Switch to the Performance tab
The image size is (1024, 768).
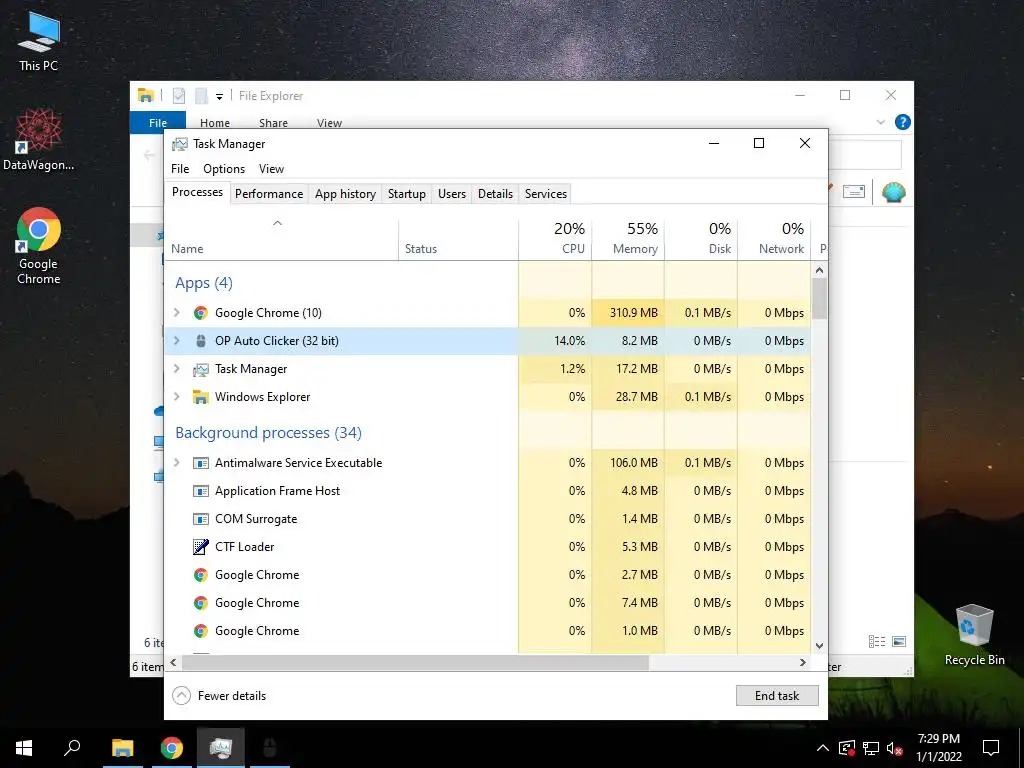coord(269,194)
